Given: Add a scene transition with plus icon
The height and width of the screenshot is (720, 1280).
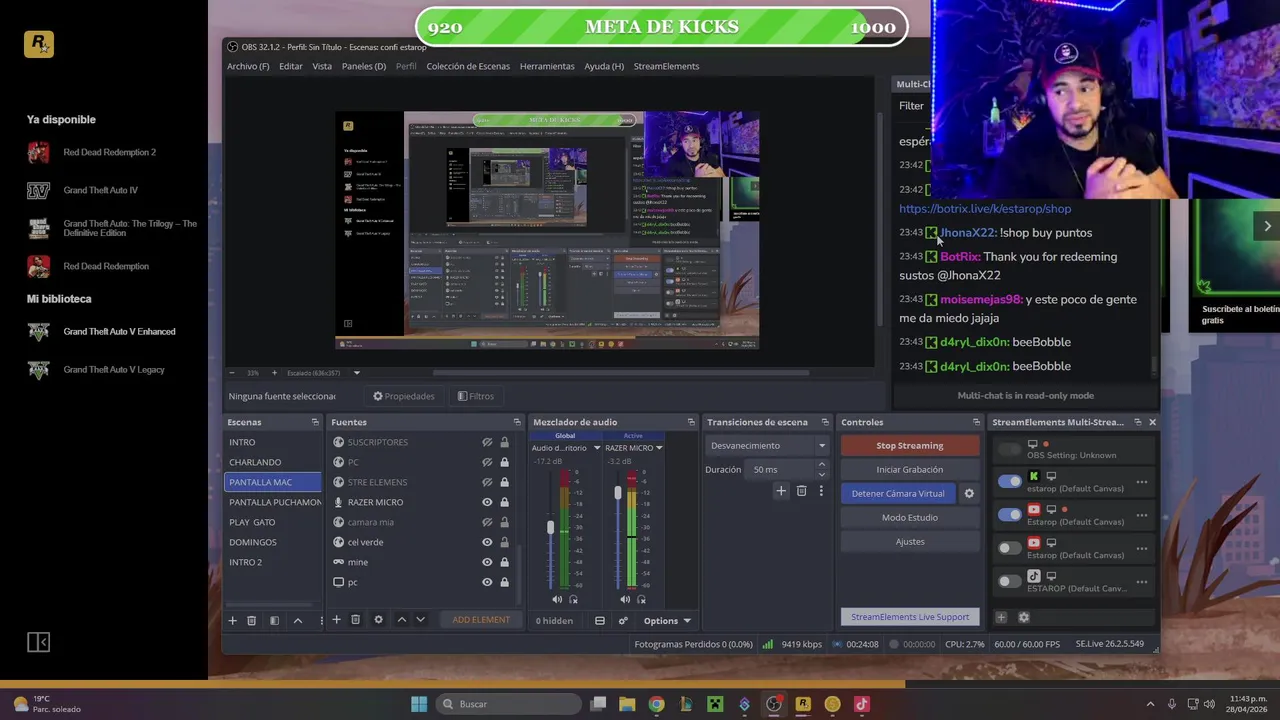Looking at the screenshot, I should pyautogui.click(x=781, y=491).
